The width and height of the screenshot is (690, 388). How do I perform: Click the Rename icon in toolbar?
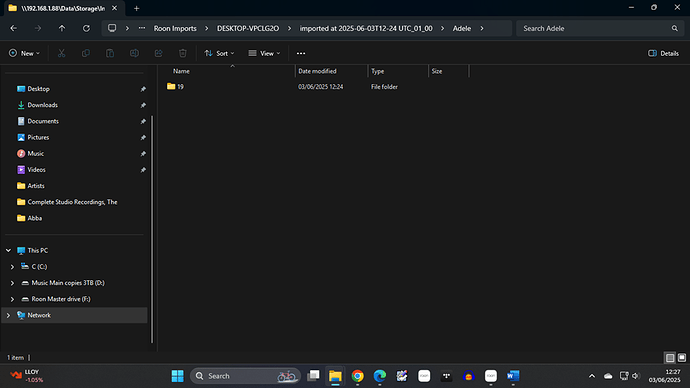(134, 53)
